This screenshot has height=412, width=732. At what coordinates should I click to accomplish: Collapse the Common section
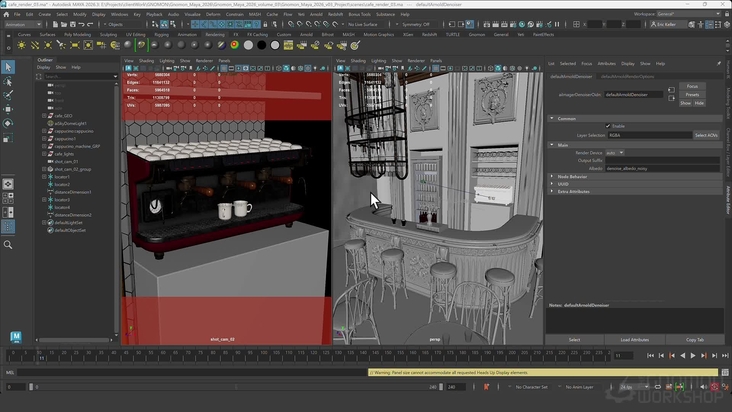point(552,119)
